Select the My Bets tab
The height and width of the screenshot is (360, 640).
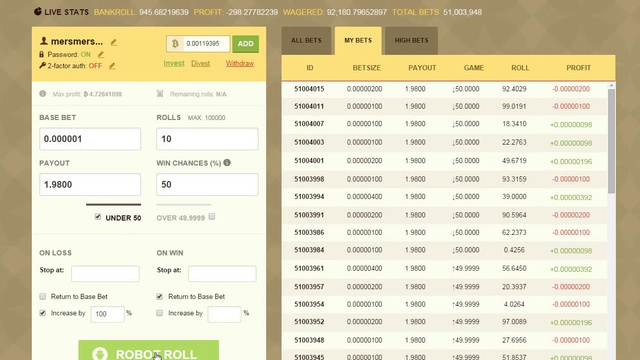click(358, 40)
